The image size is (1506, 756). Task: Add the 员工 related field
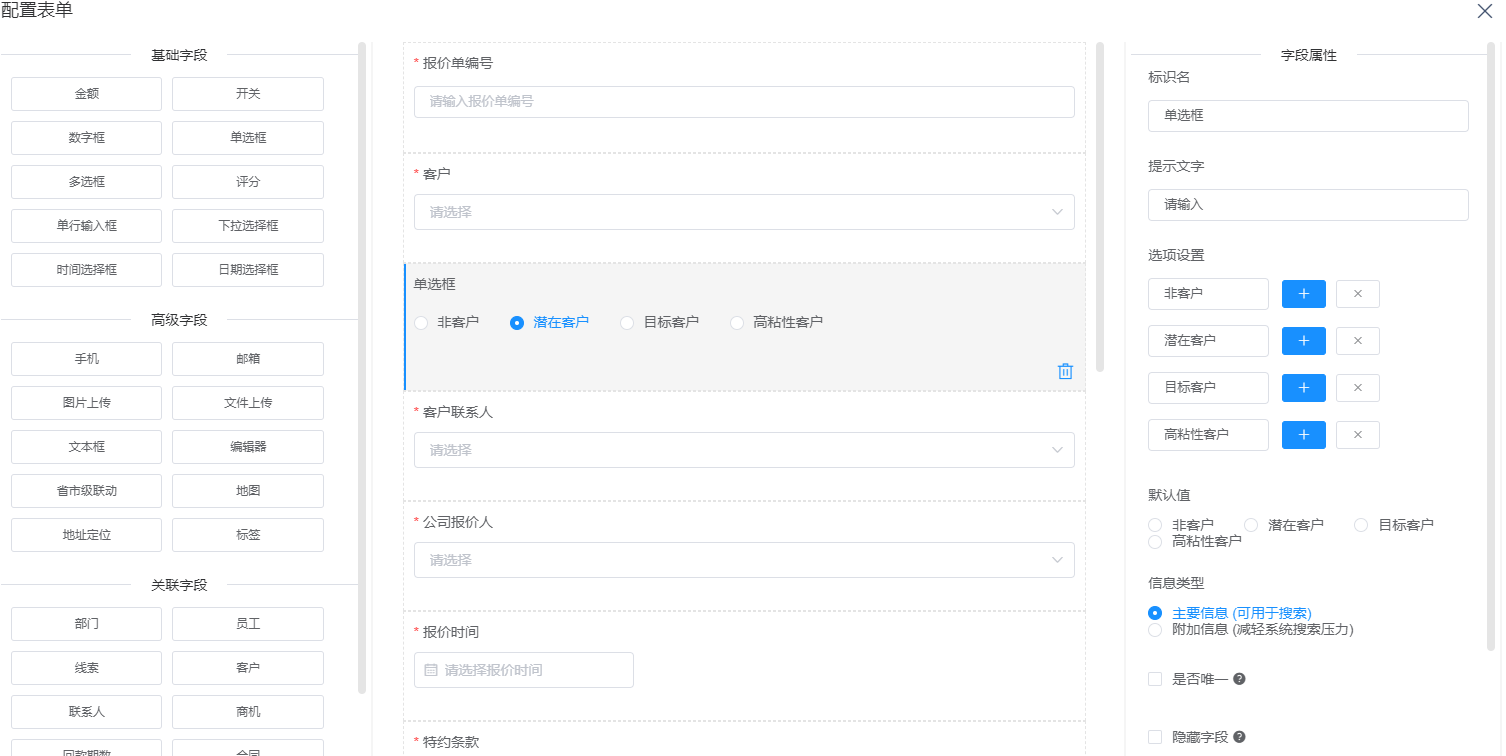(x=248, y=624)
